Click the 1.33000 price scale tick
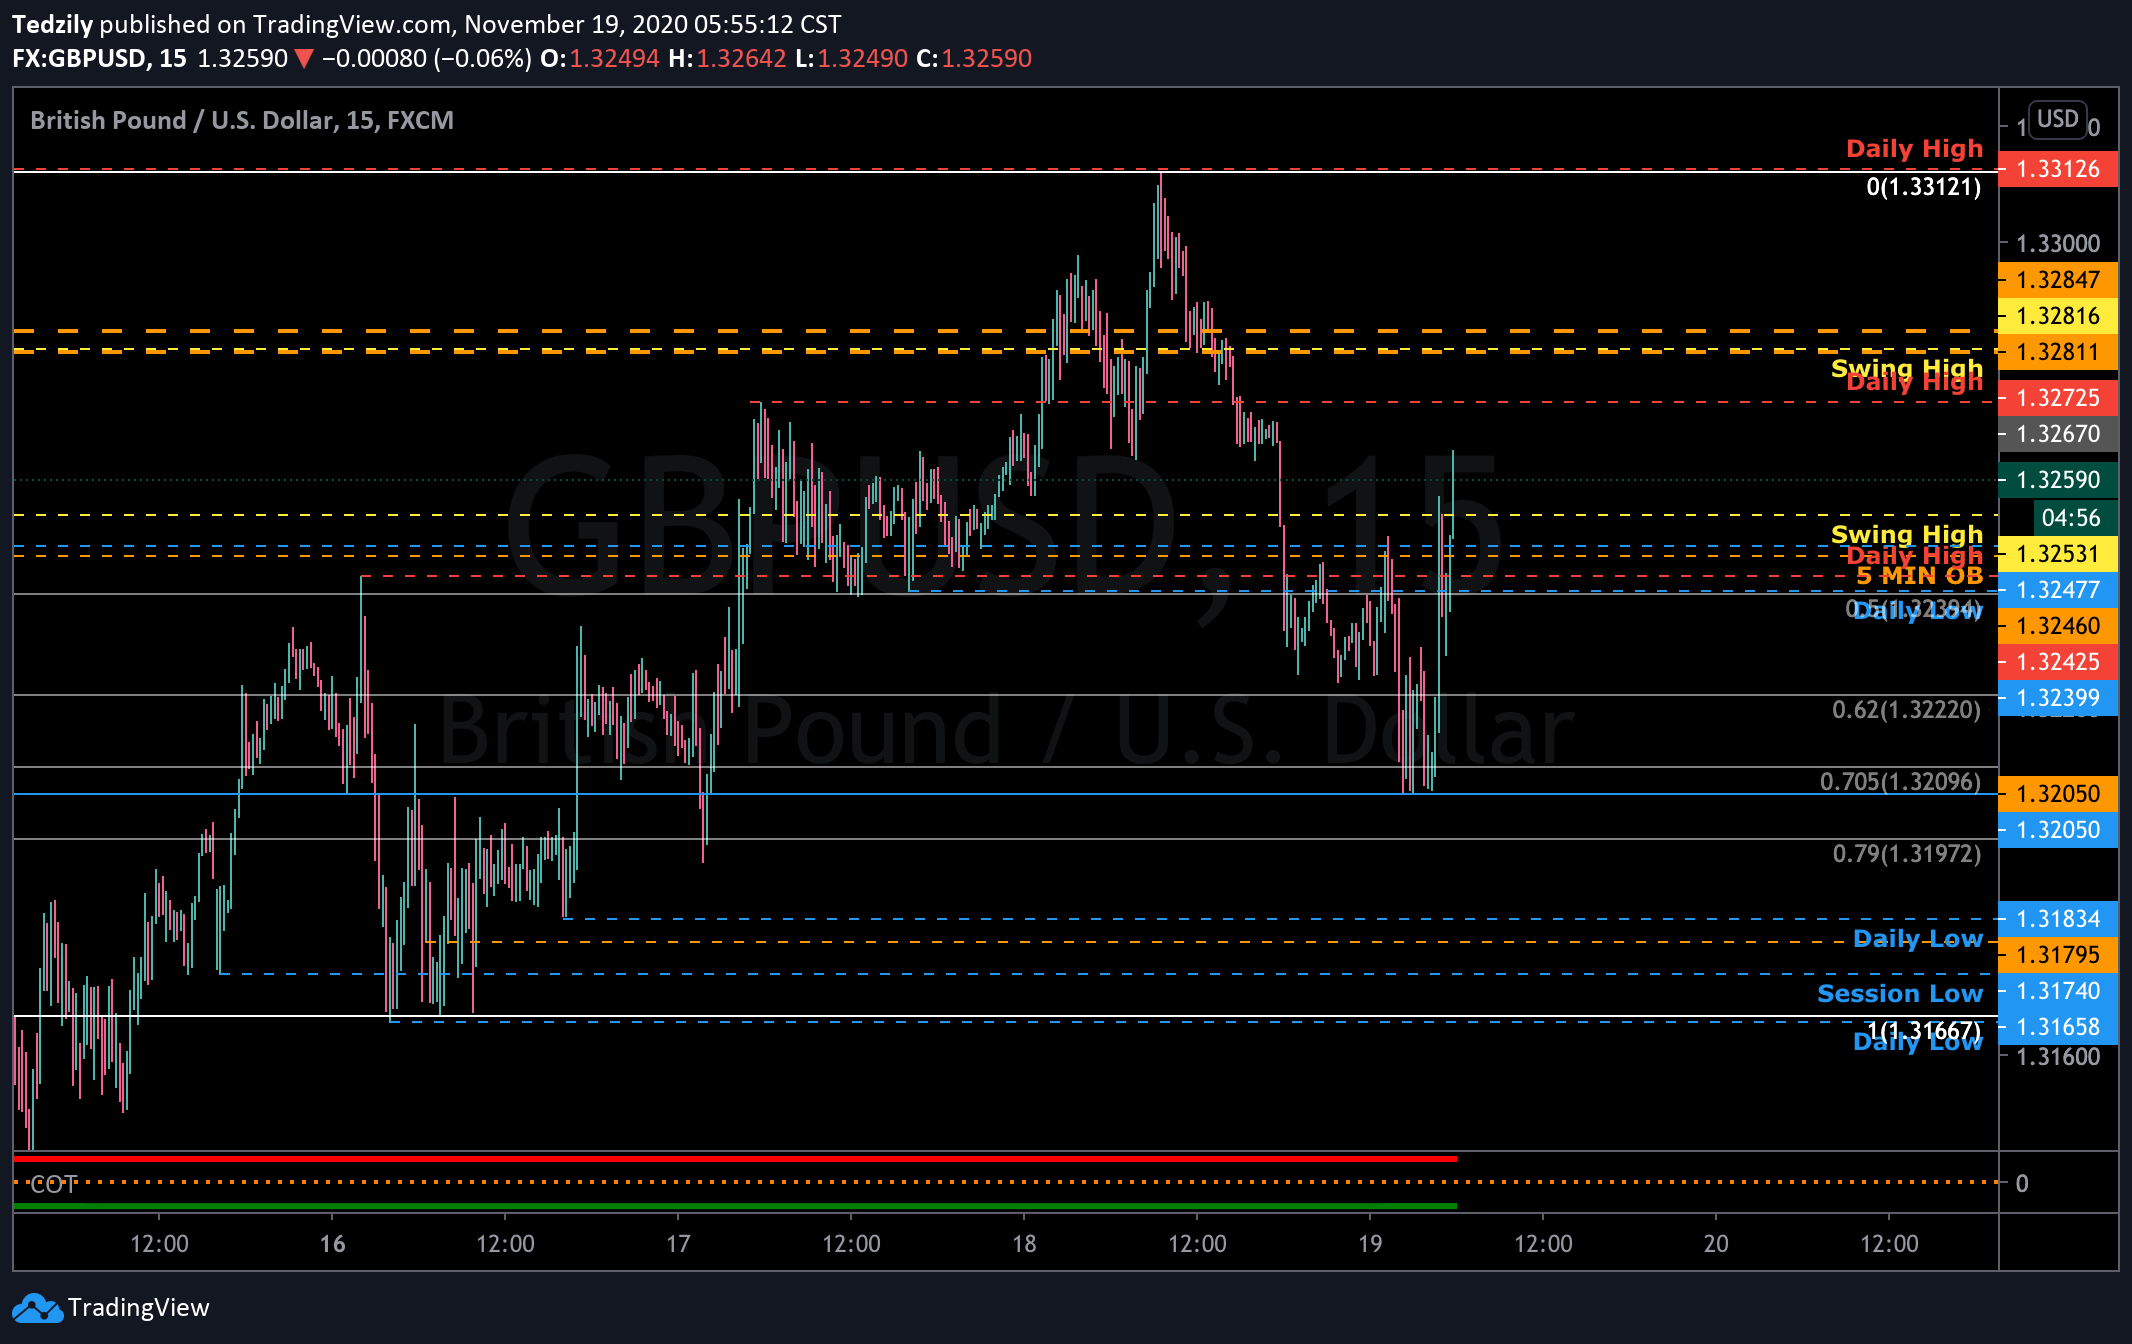The height and width of the screenshot is (1344, 2132). pos(2057,244)
